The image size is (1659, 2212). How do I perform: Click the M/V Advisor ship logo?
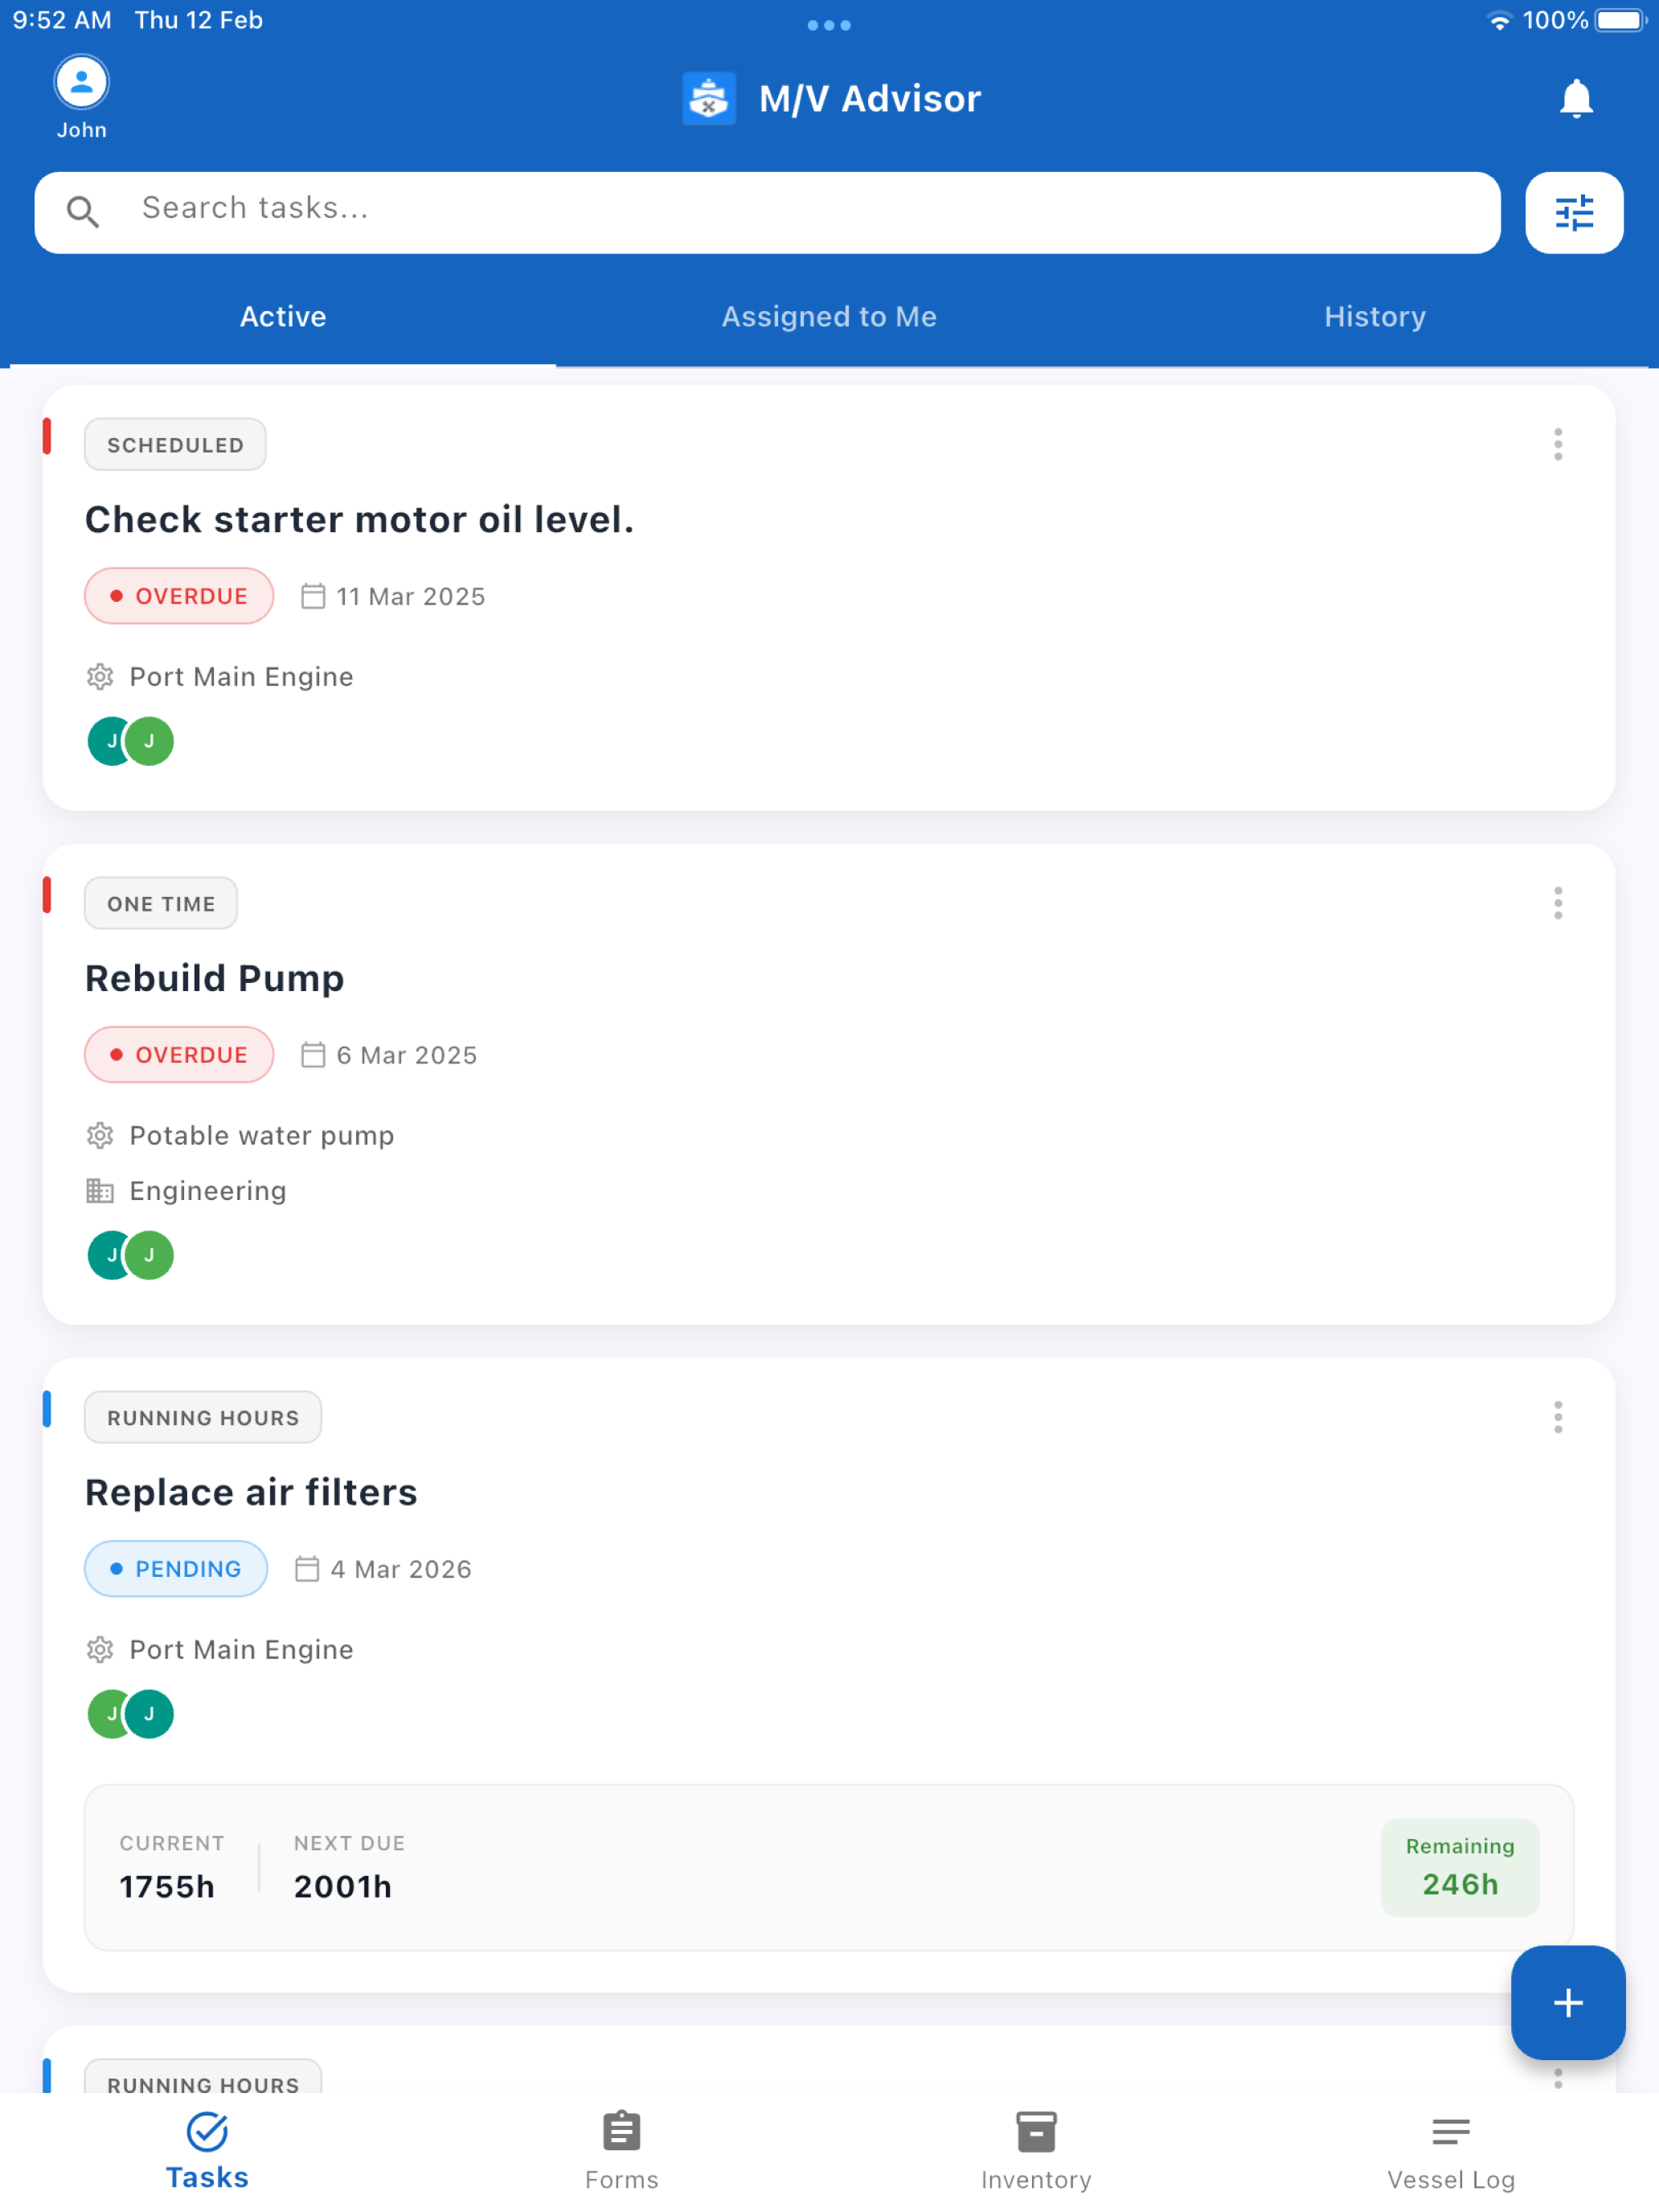[x=709, y=98]
